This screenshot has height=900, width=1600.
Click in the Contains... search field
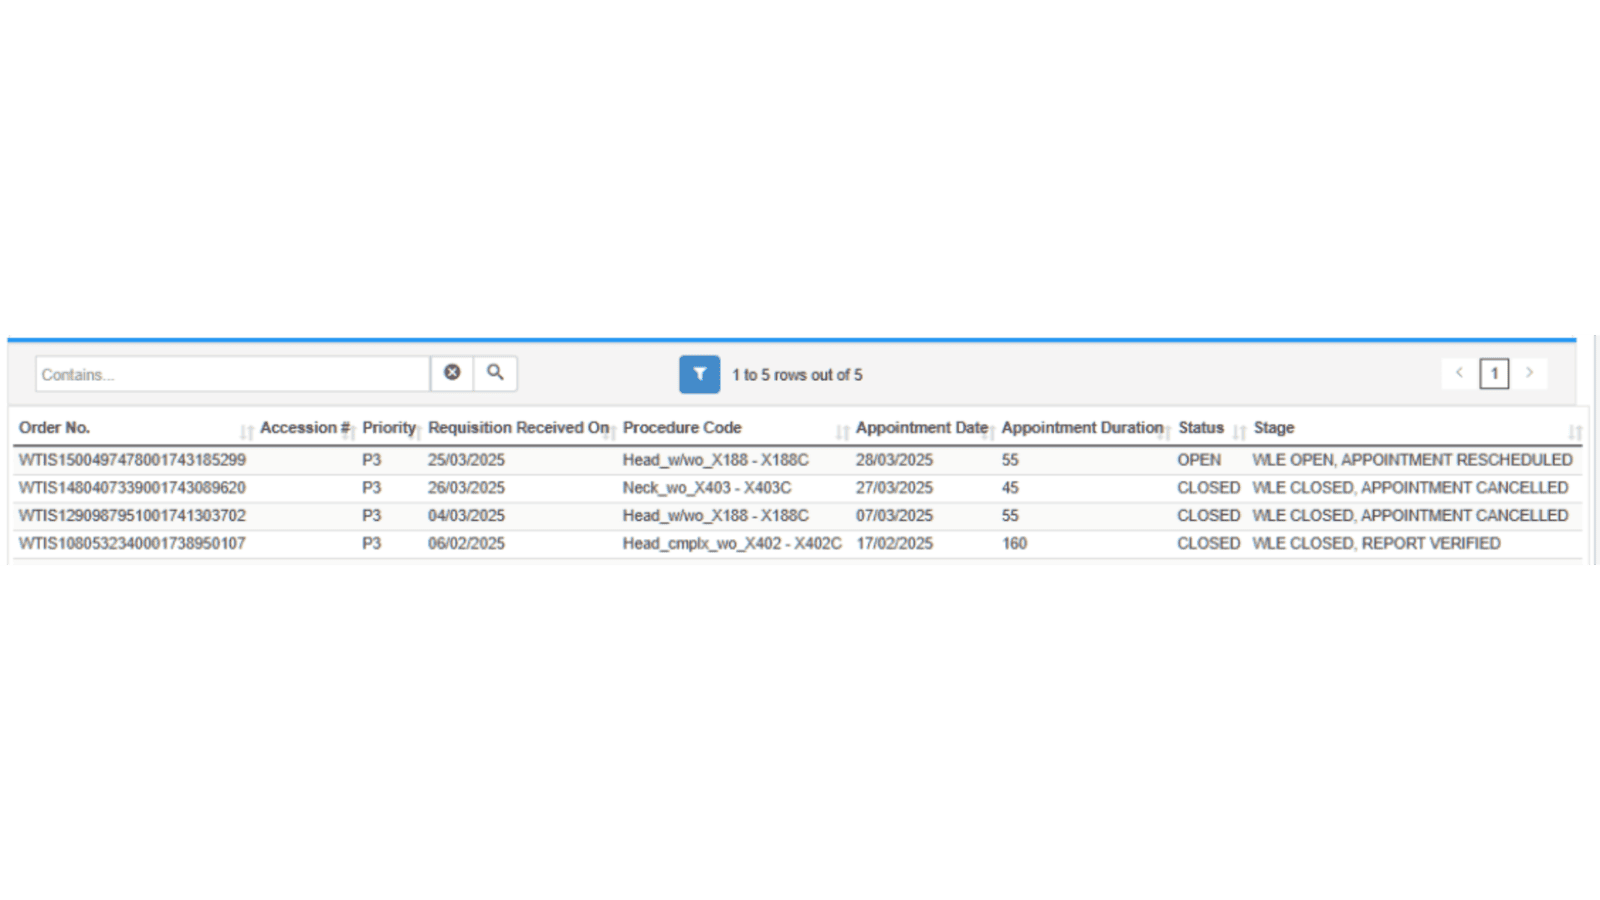(x=232, y=375)
